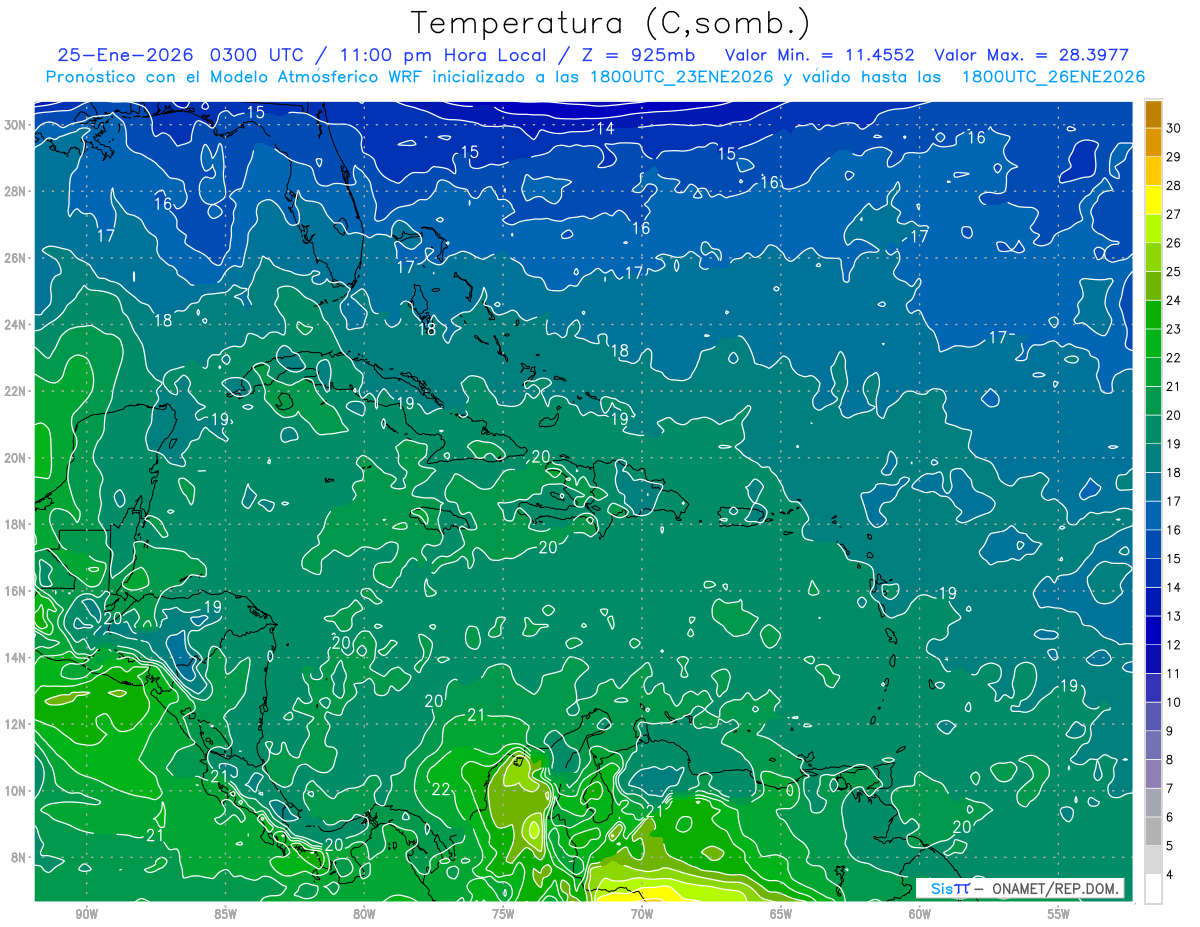Click the colorbar label "10"
This screenshot has height=927, width=1200.
coord(1174,703)
